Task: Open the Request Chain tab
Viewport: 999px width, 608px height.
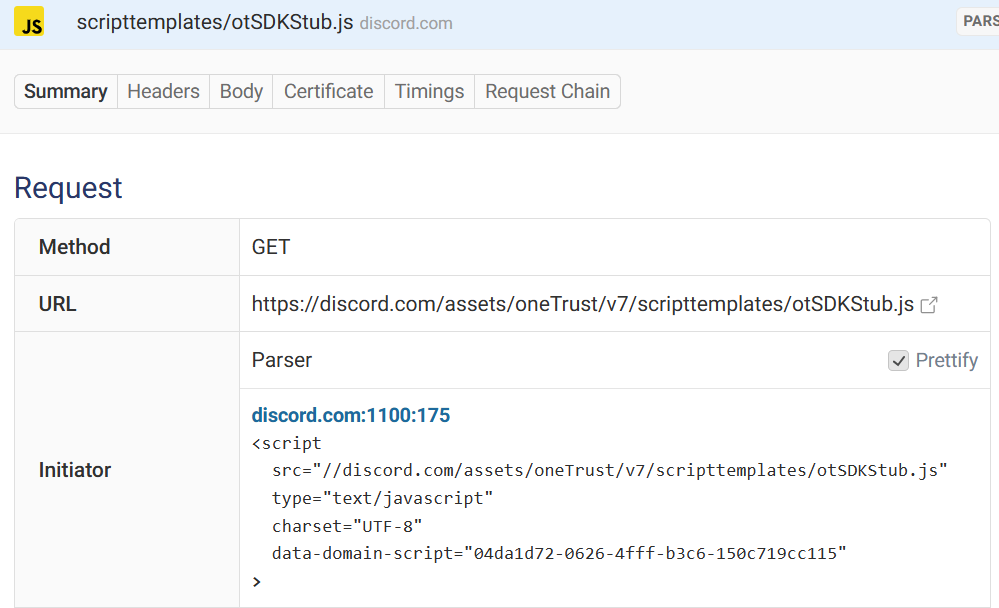Action: [x=547, y=91]
